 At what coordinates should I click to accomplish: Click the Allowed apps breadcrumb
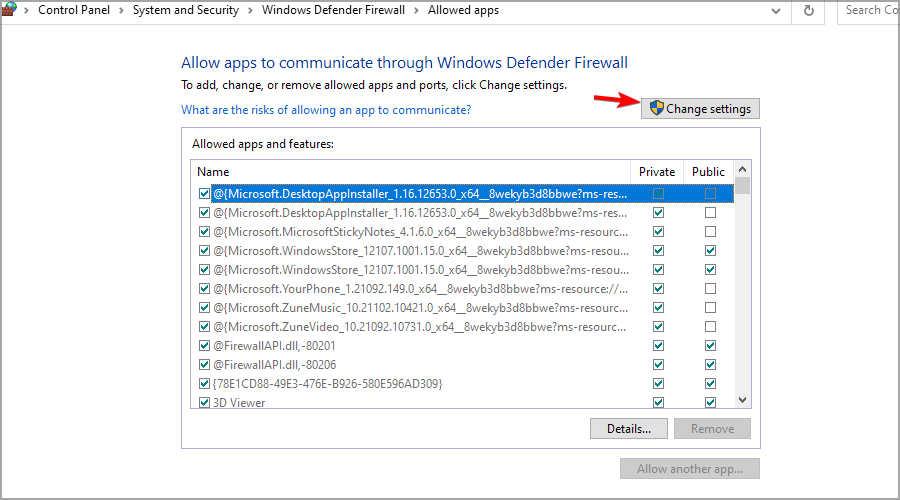[x=463, y=10]
